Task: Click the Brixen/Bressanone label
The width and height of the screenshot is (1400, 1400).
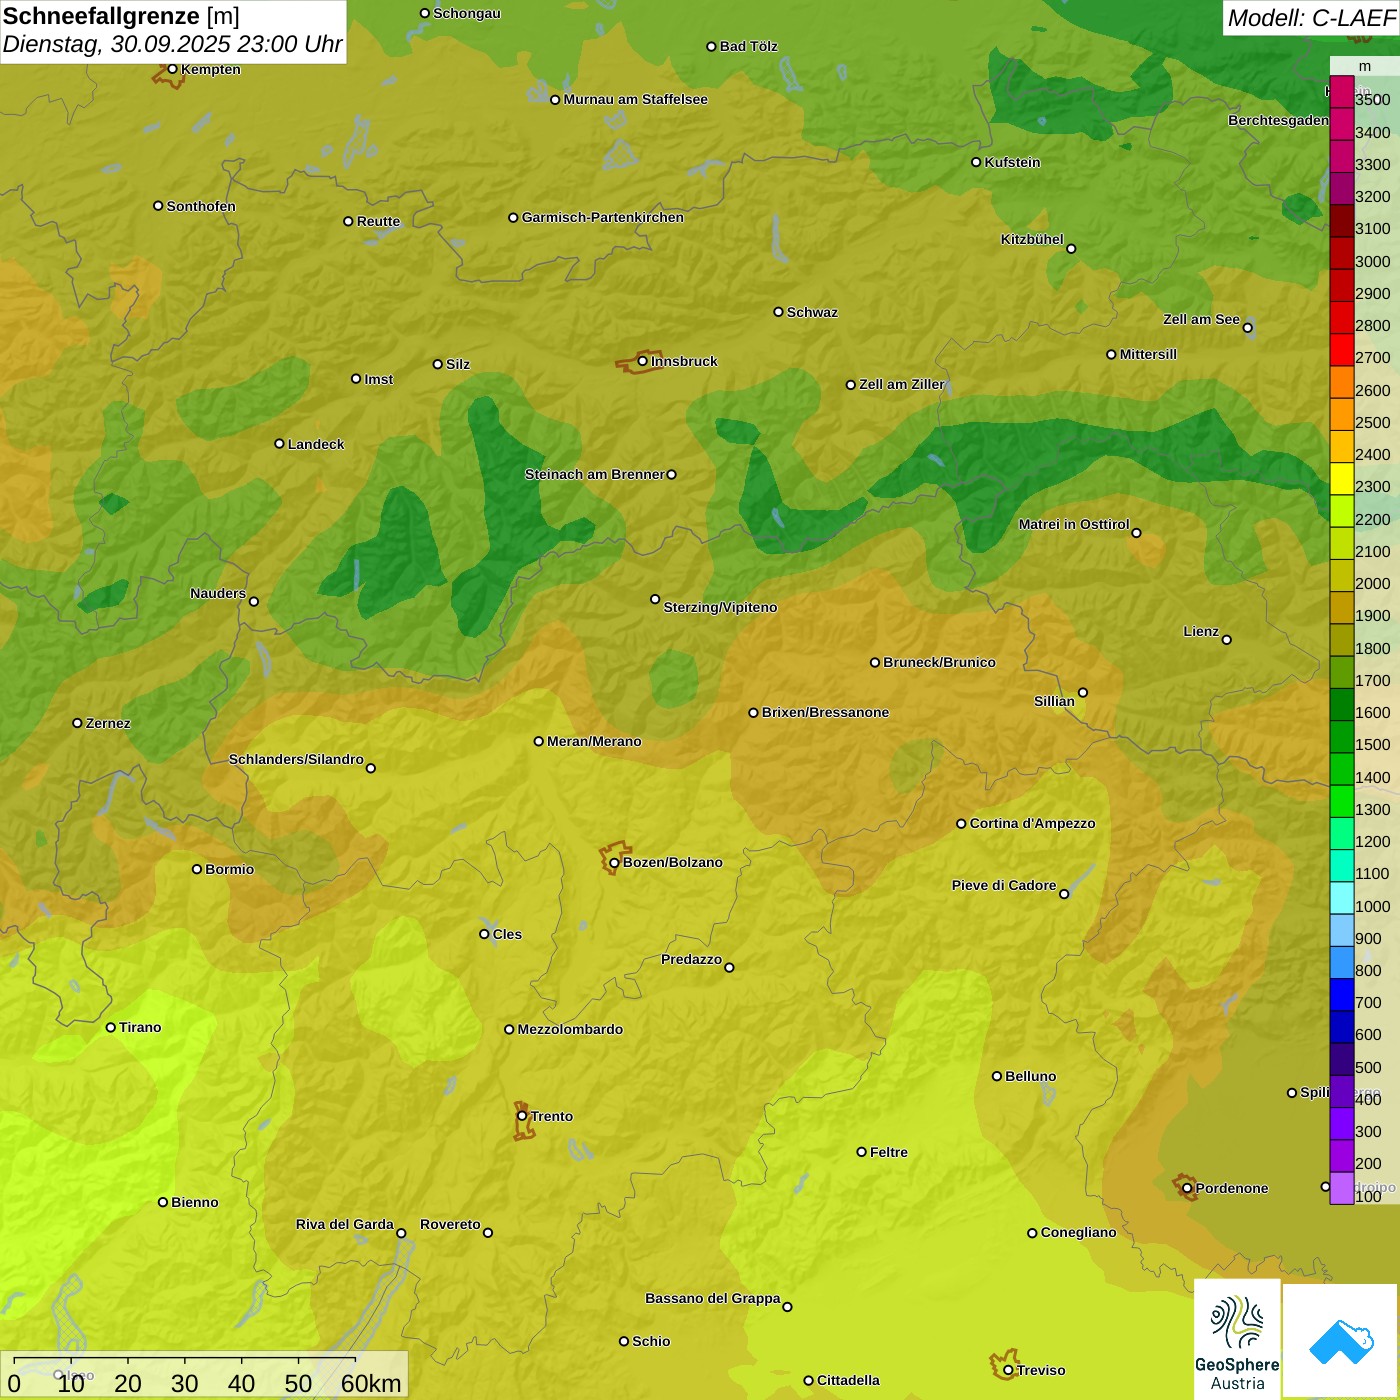Action: [x=825, y=712]
